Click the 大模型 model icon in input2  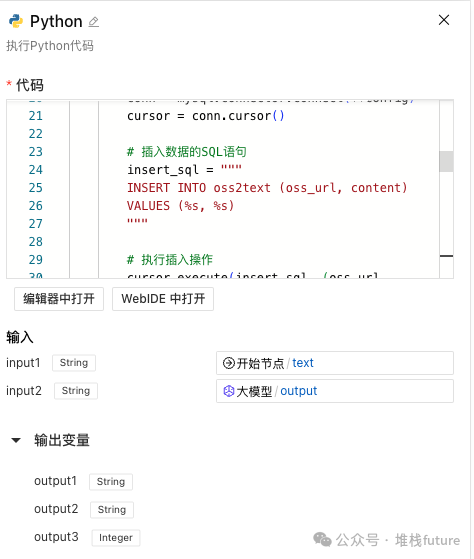(228, 391)
